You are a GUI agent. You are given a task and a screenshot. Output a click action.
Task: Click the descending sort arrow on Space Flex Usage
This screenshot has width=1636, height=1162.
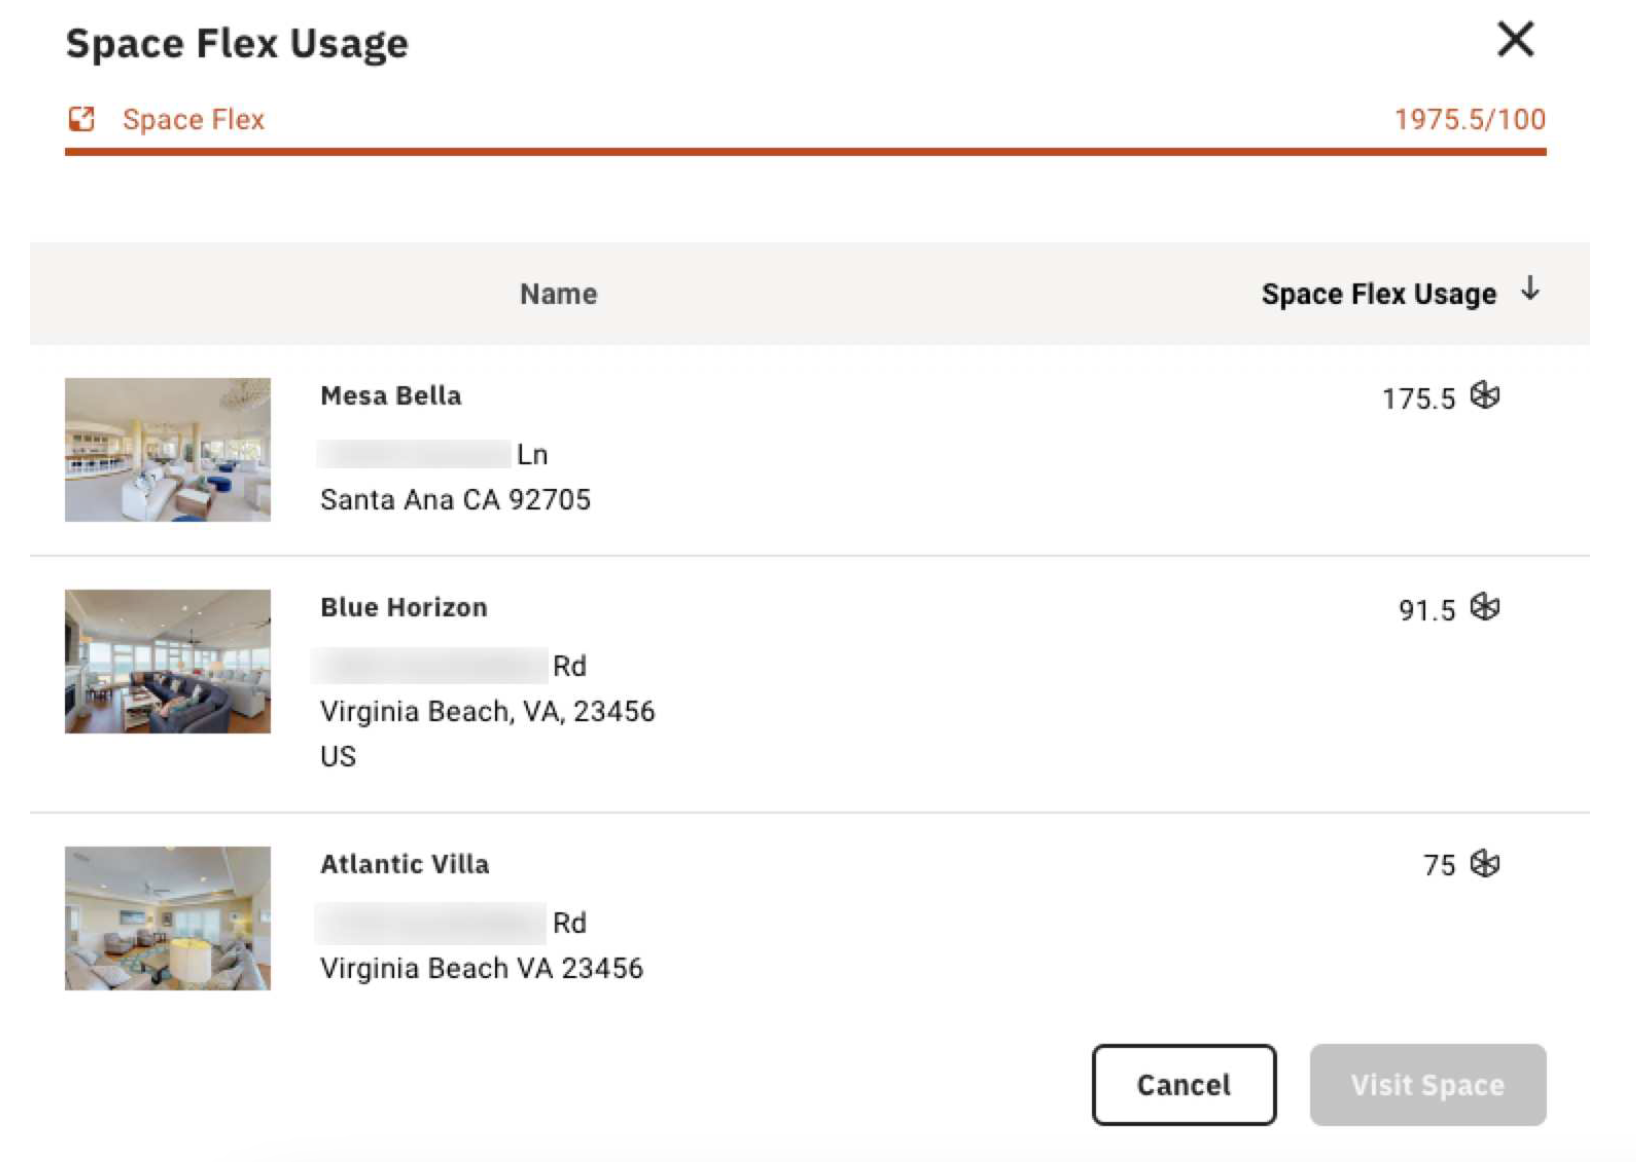[x=1530, y=292]
